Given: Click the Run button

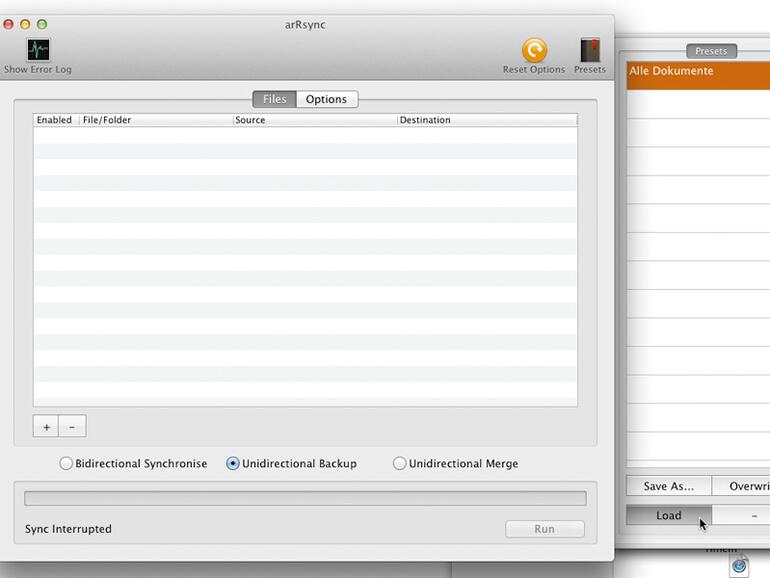Looking at the screenshot, I should [545, 529].
